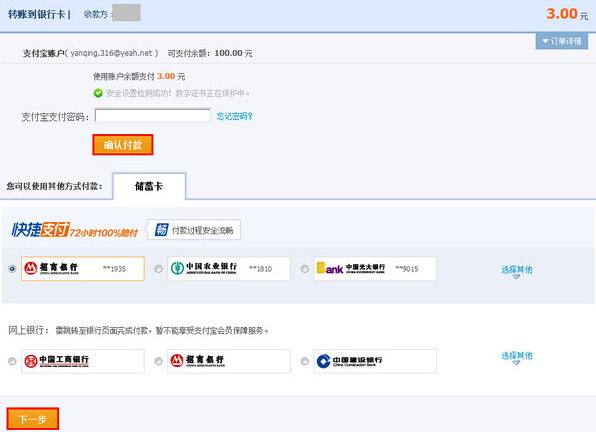
Task: Click the 快捷支付 quick pay logo
Action: 40,229
